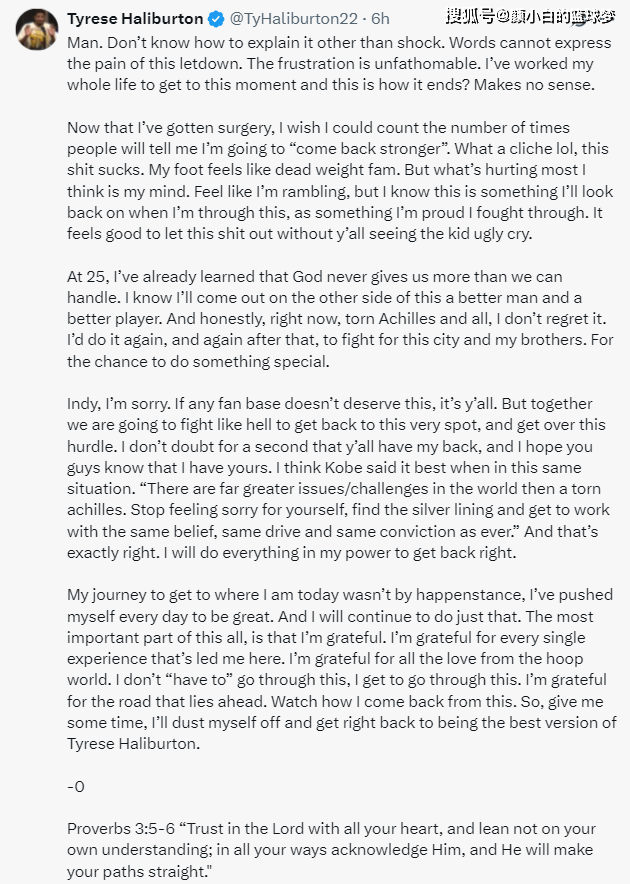This screenshot has width=630, height=884.
Task: Click the blue verified checkmark badge
Action: [x=215, y=18]
